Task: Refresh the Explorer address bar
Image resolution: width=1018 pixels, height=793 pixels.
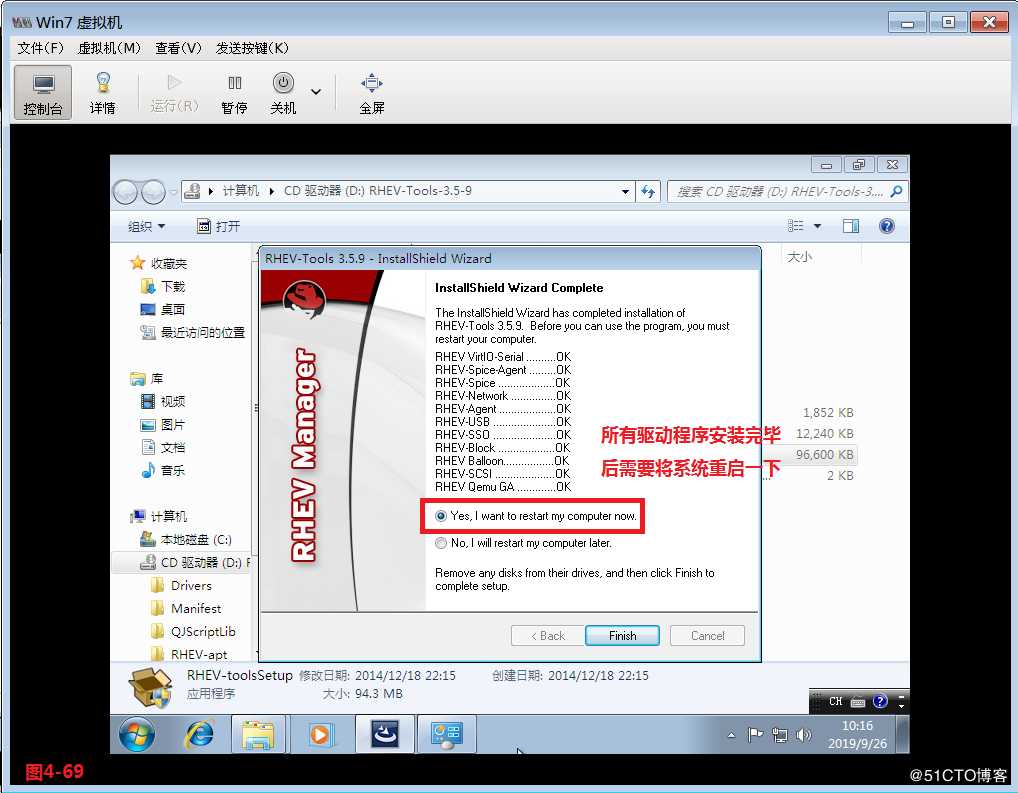Action: coord(648,192)
